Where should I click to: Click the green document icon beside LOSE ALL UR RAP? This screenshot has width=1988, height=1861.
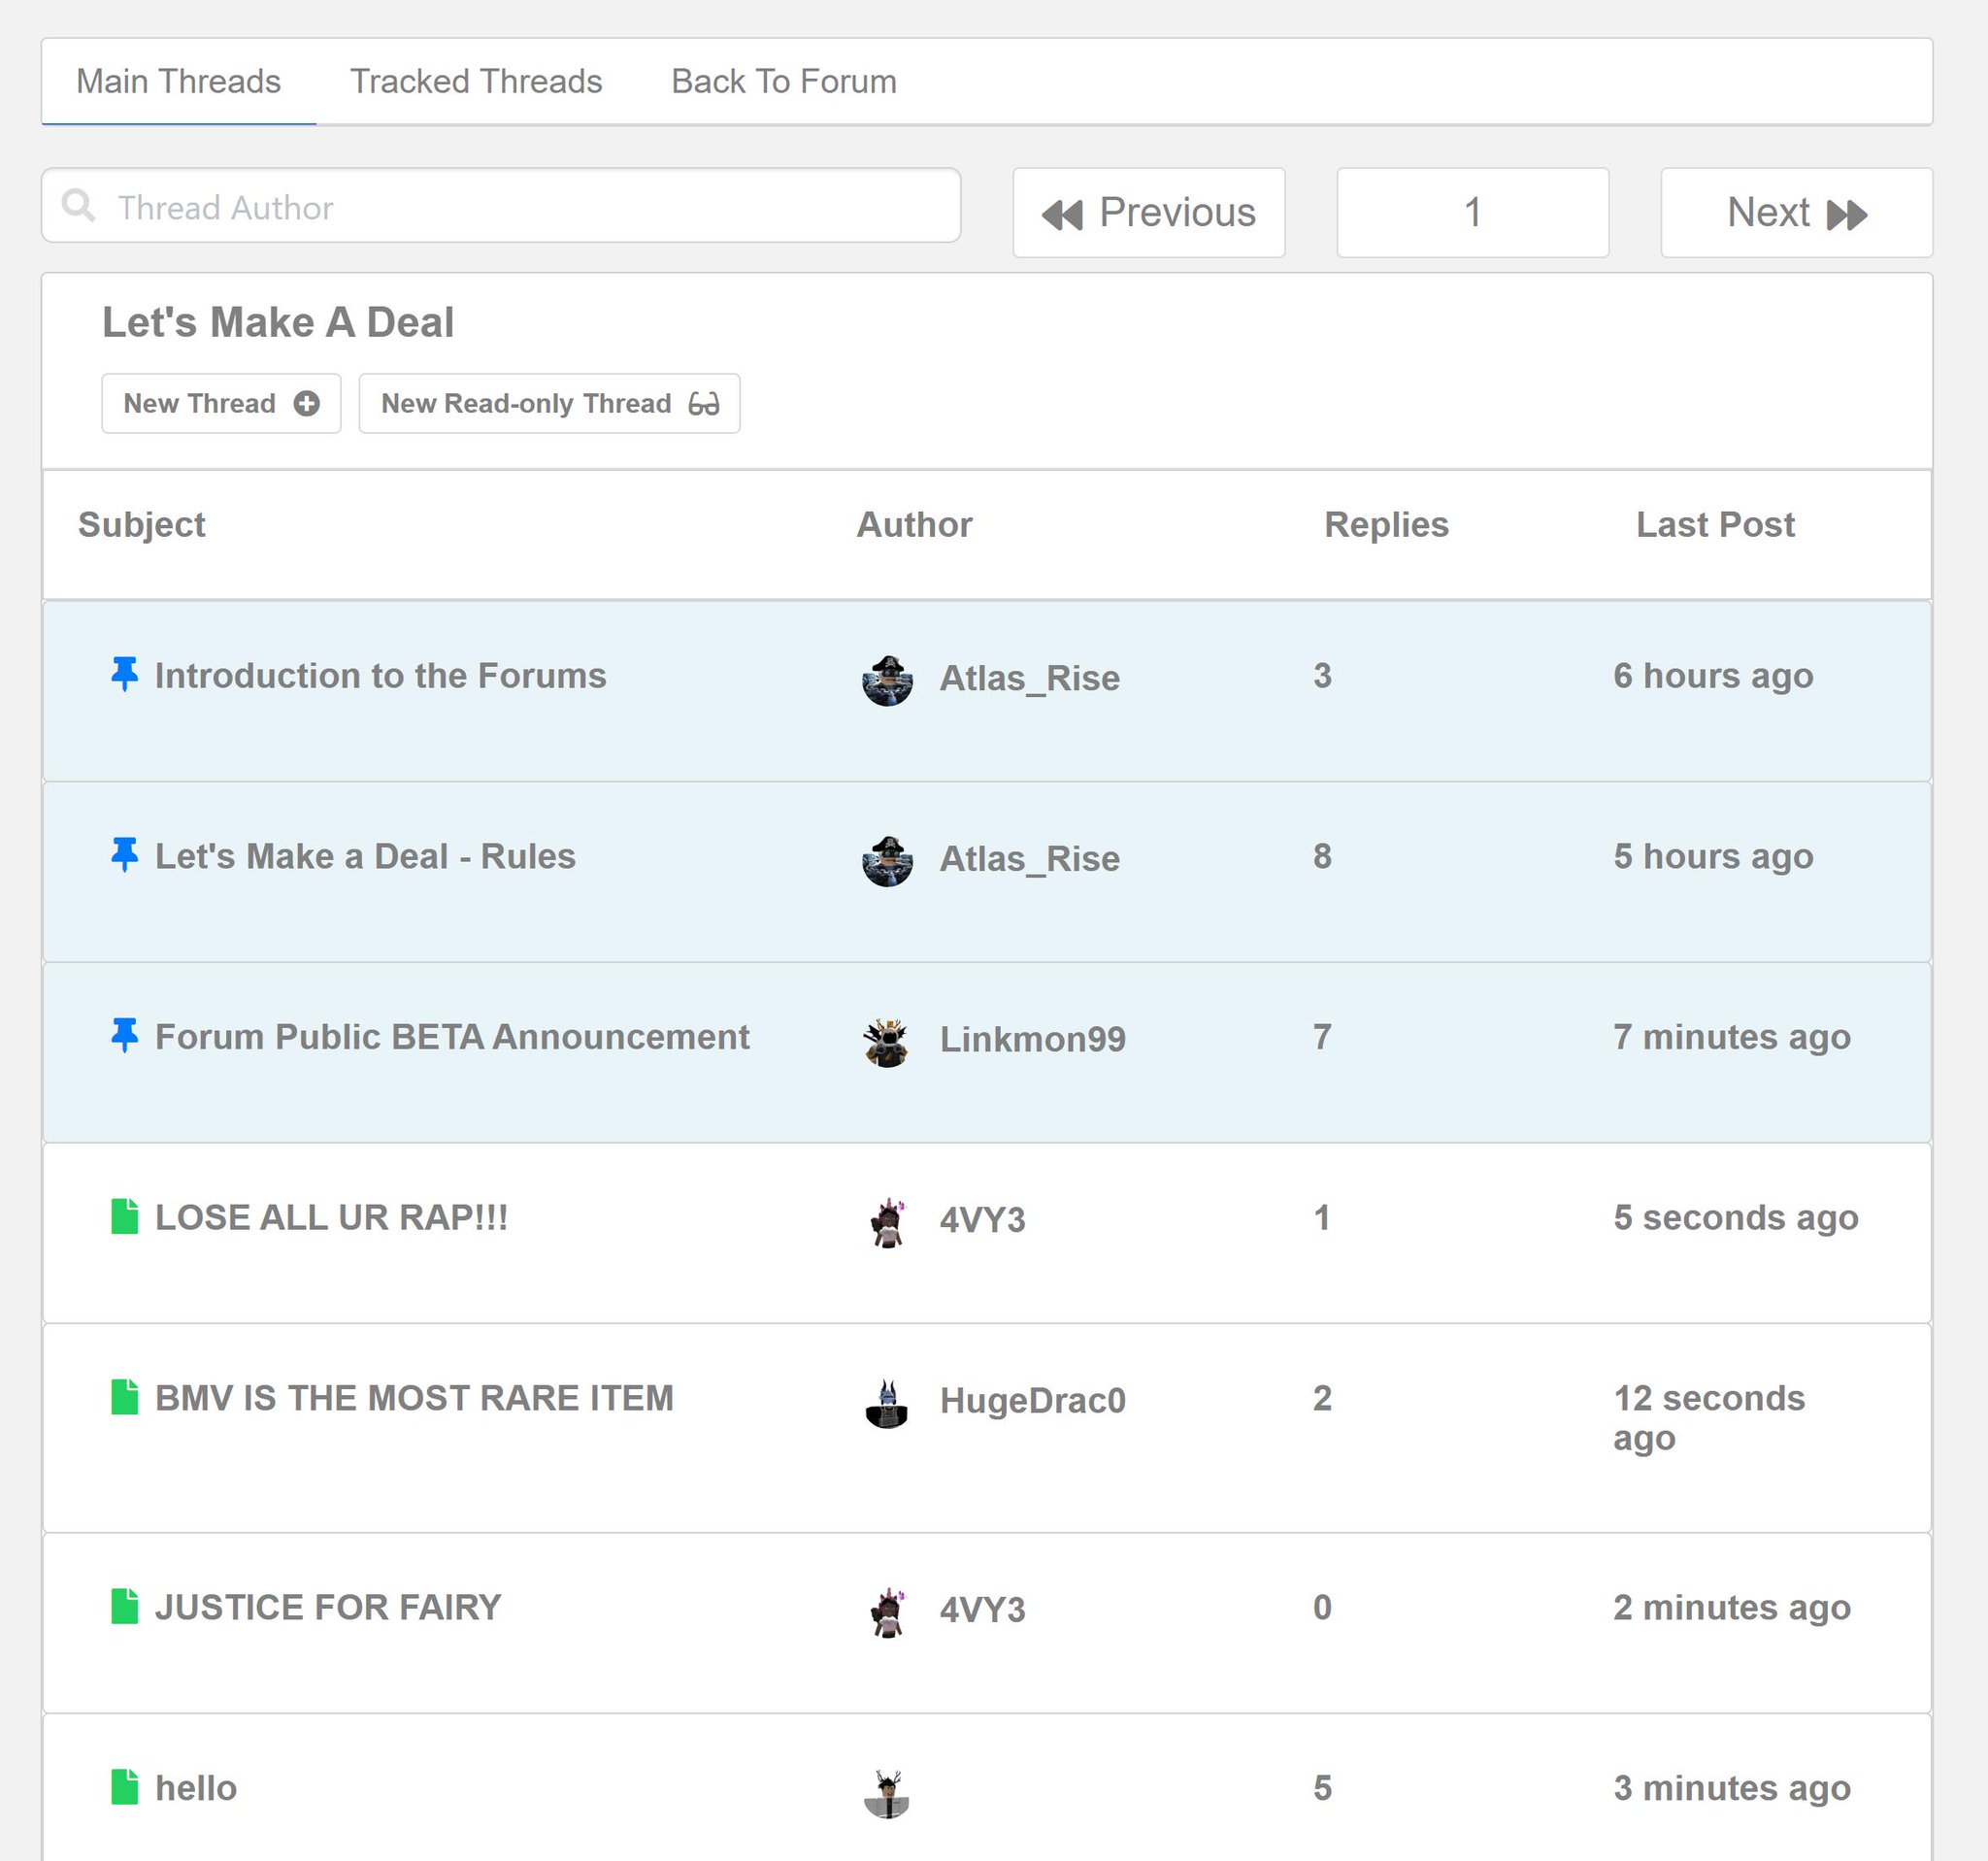tap(124, 1217)
